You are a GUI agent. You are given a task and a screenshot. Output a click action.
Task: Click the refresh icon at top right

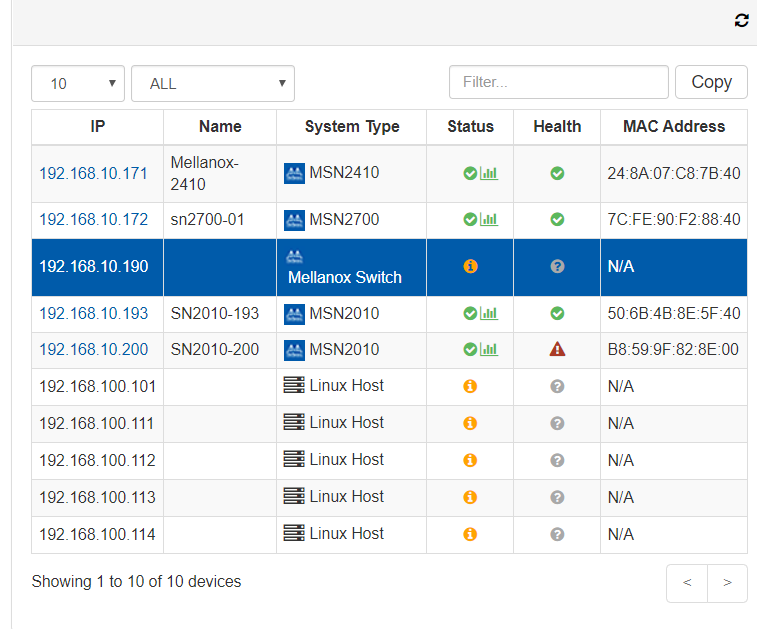(x=741, y=20)
